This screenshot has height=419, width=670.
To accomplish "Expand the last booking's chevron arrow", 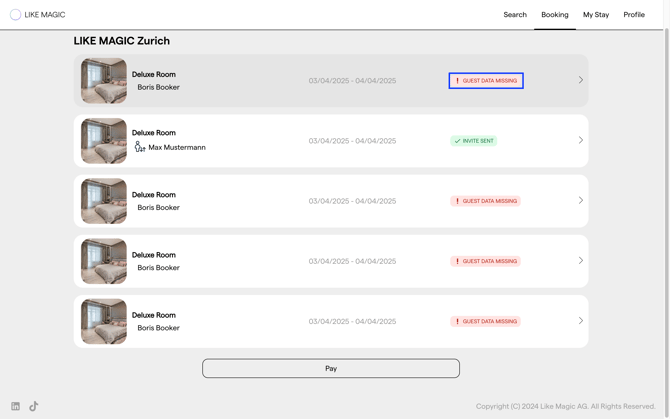I will (580, 321).
